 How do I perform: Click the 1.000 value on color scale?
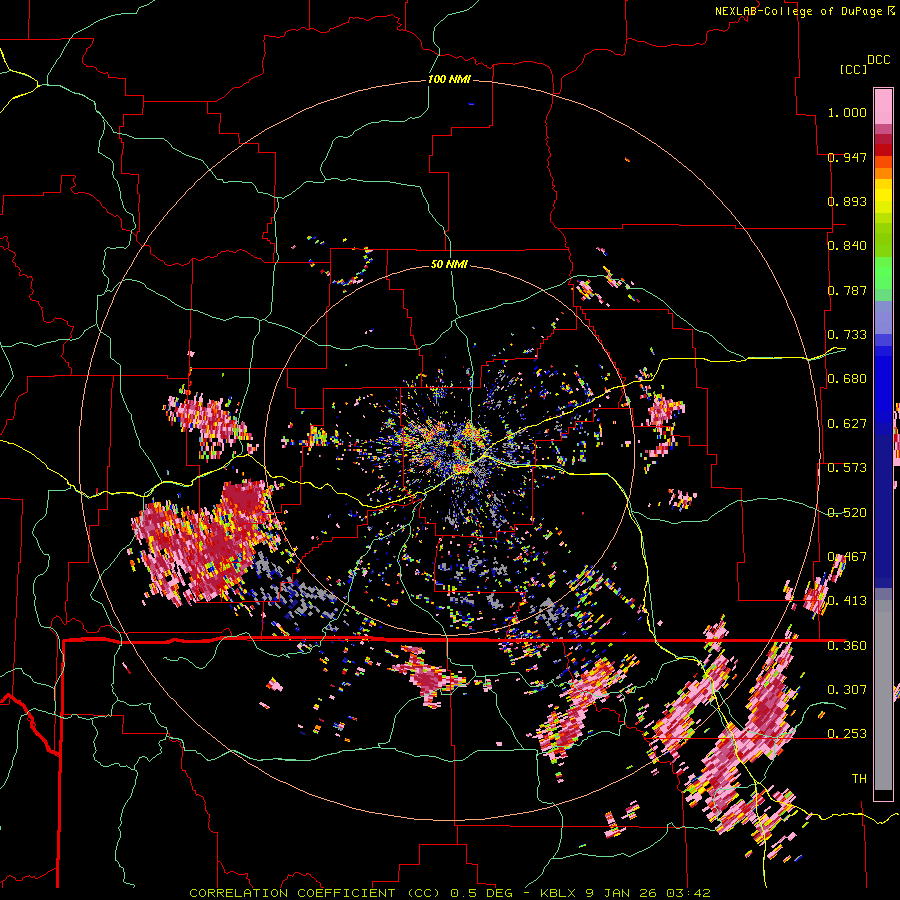point(847,112)
